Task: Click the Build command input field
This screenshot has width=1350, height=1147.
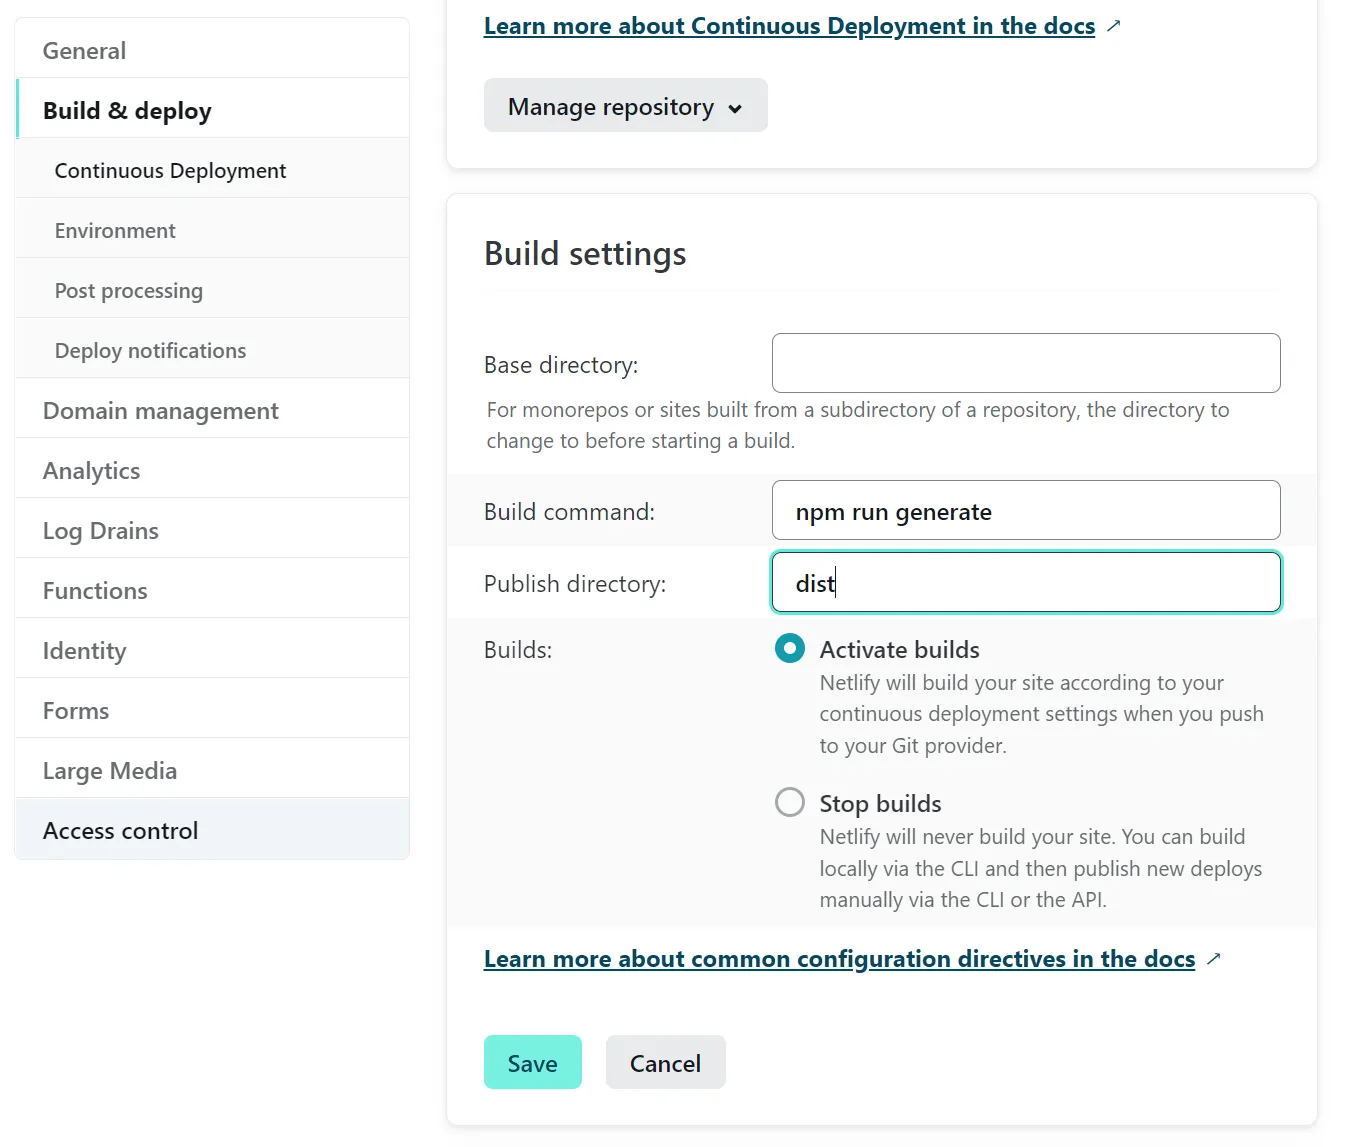Action: 1026,510
